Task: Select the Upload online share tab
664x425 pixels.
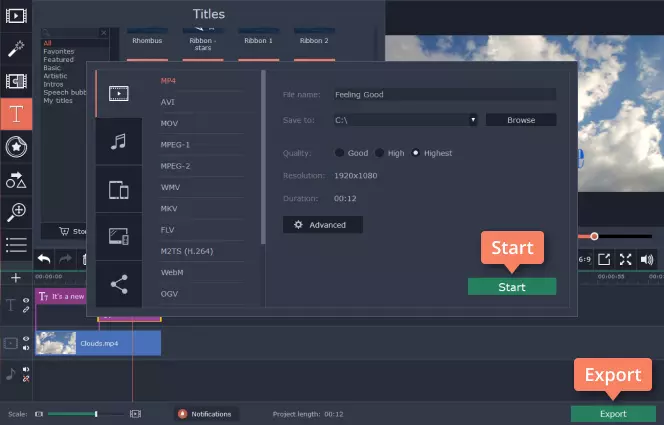Action: pos(119,284)
